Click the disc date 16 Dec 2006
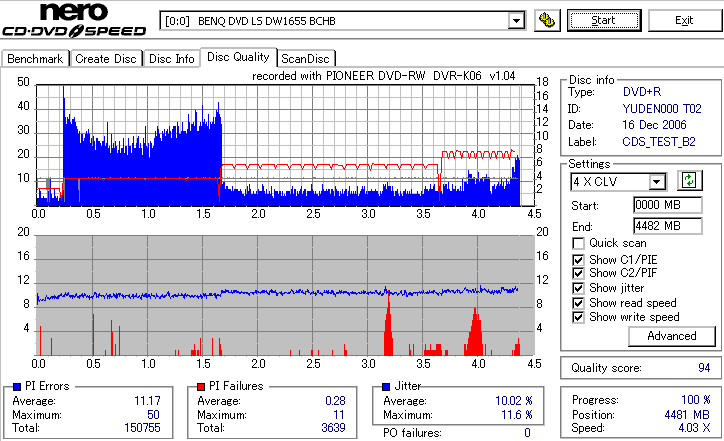 pos(654,125)
